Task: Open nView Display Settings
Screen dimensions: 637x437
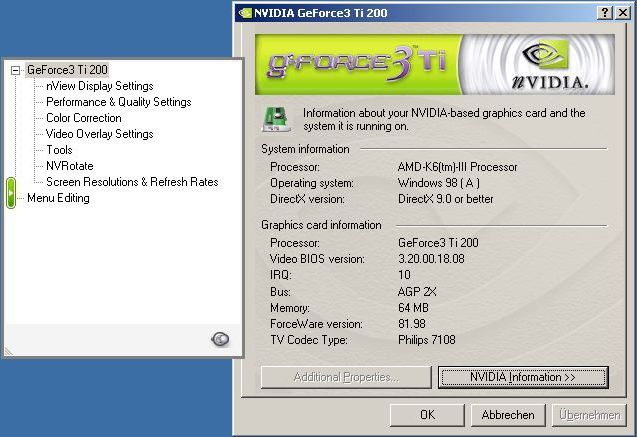Action: pyautogui.click(x=100, y=86)
